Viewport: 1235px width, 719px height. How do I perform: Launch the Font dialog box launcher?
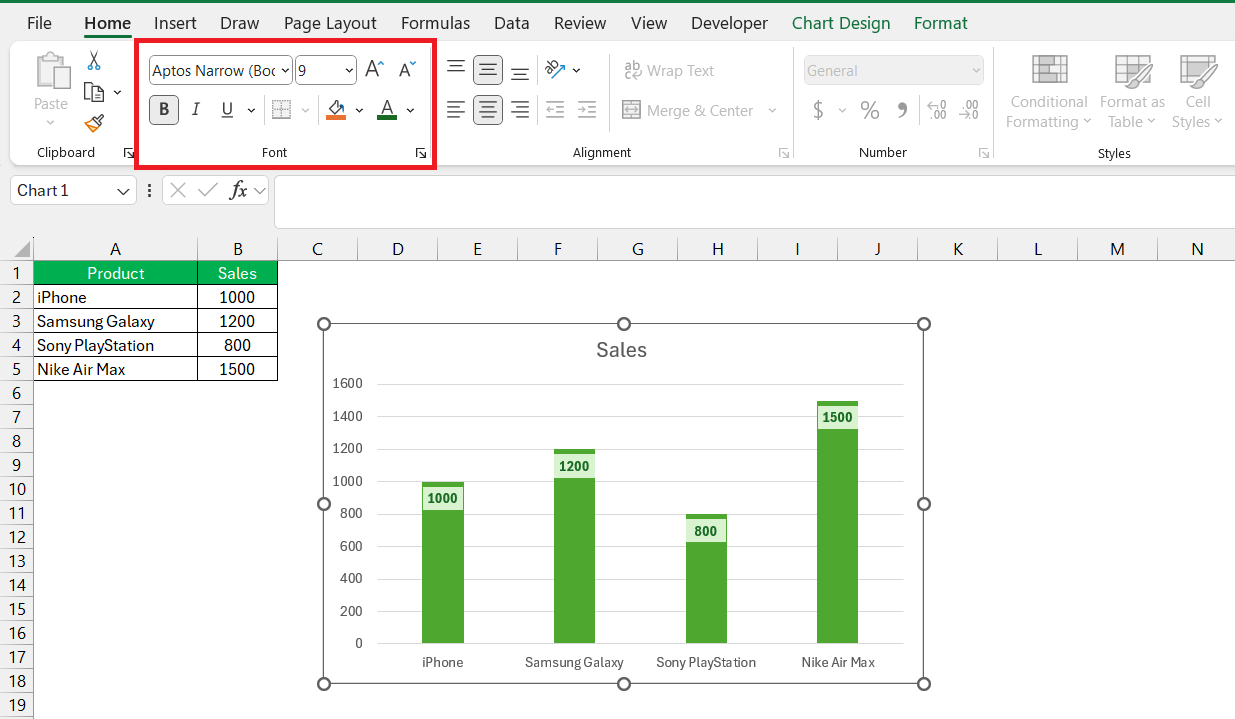tap(421, 153)
